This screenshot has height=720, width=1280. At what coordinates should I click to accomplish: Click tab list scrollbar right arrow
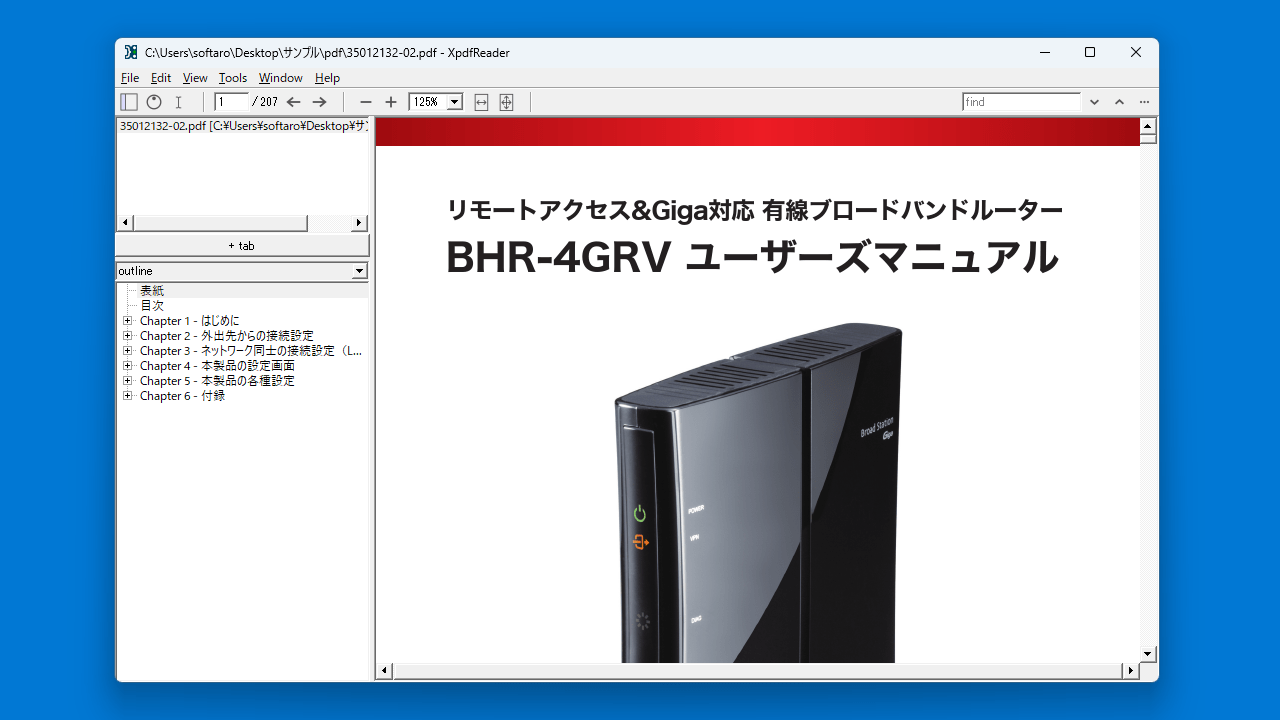click(x=360, y=223)
